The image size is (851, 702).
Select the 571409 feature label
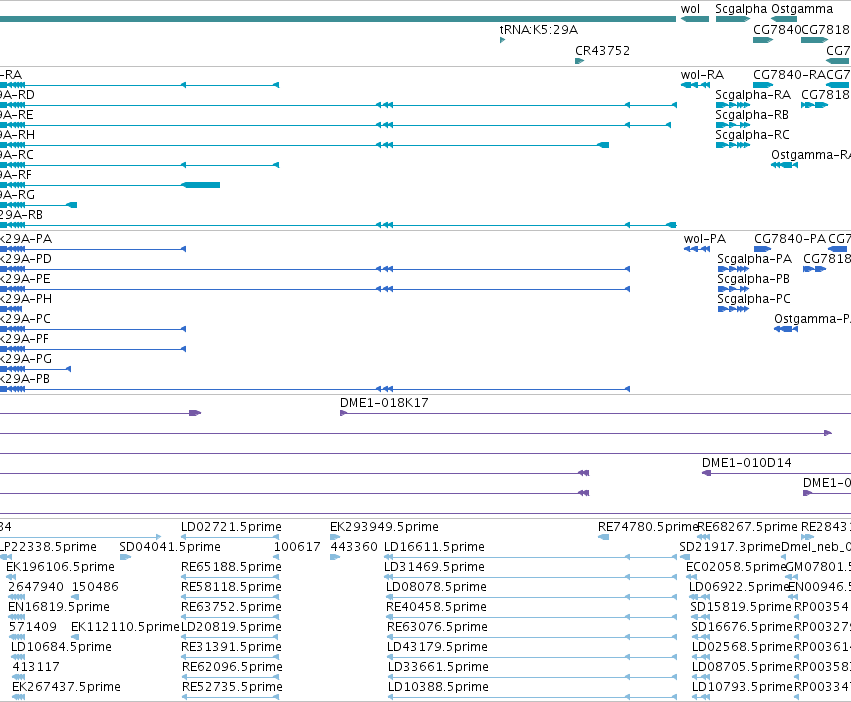[33, 627]
